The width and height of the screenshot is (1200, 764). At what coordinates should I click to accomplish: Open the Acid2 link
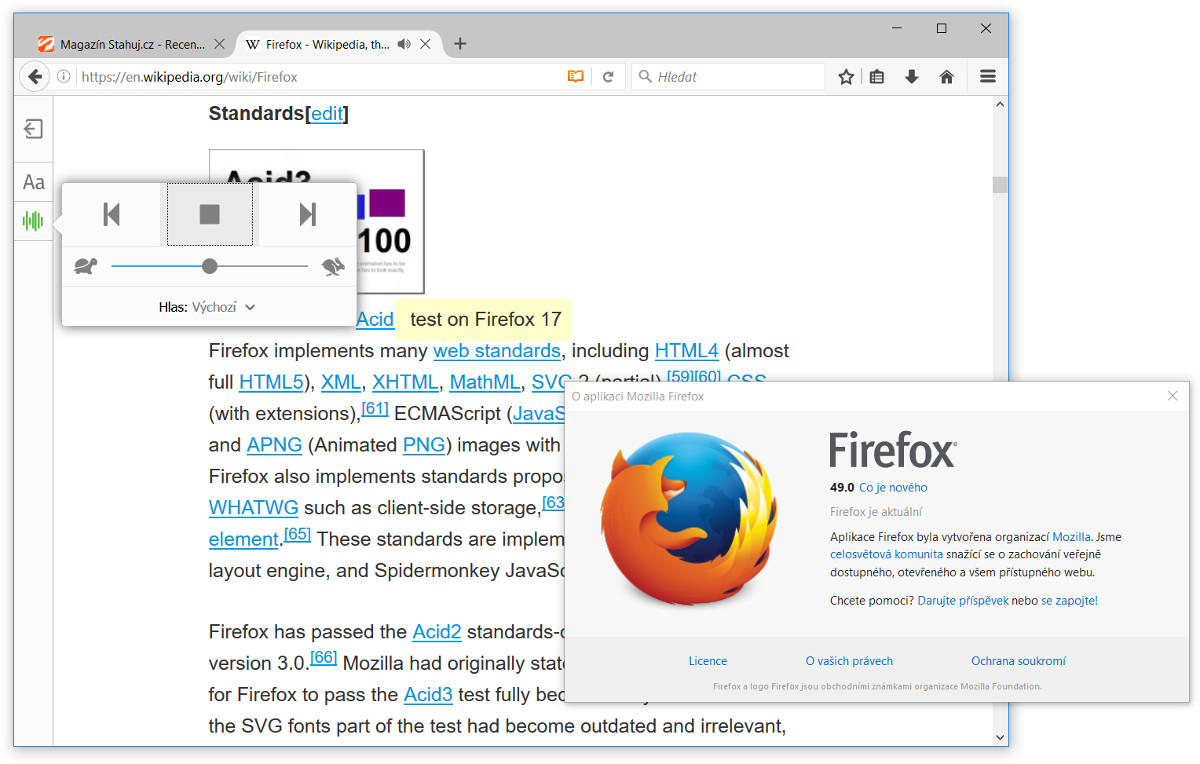tap(437, 632)
